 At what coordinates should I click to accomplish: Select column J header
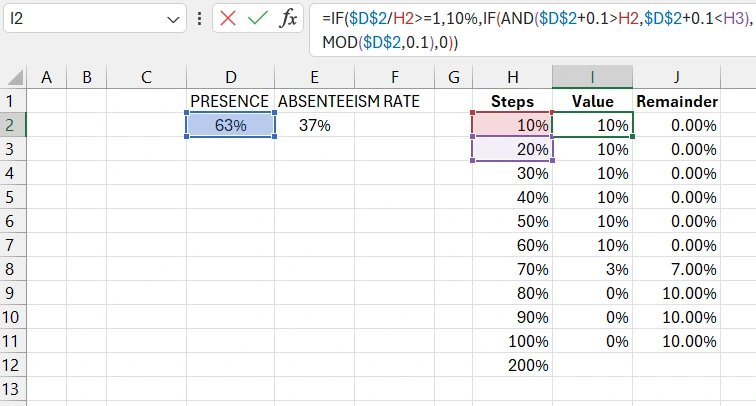point(676,77)
